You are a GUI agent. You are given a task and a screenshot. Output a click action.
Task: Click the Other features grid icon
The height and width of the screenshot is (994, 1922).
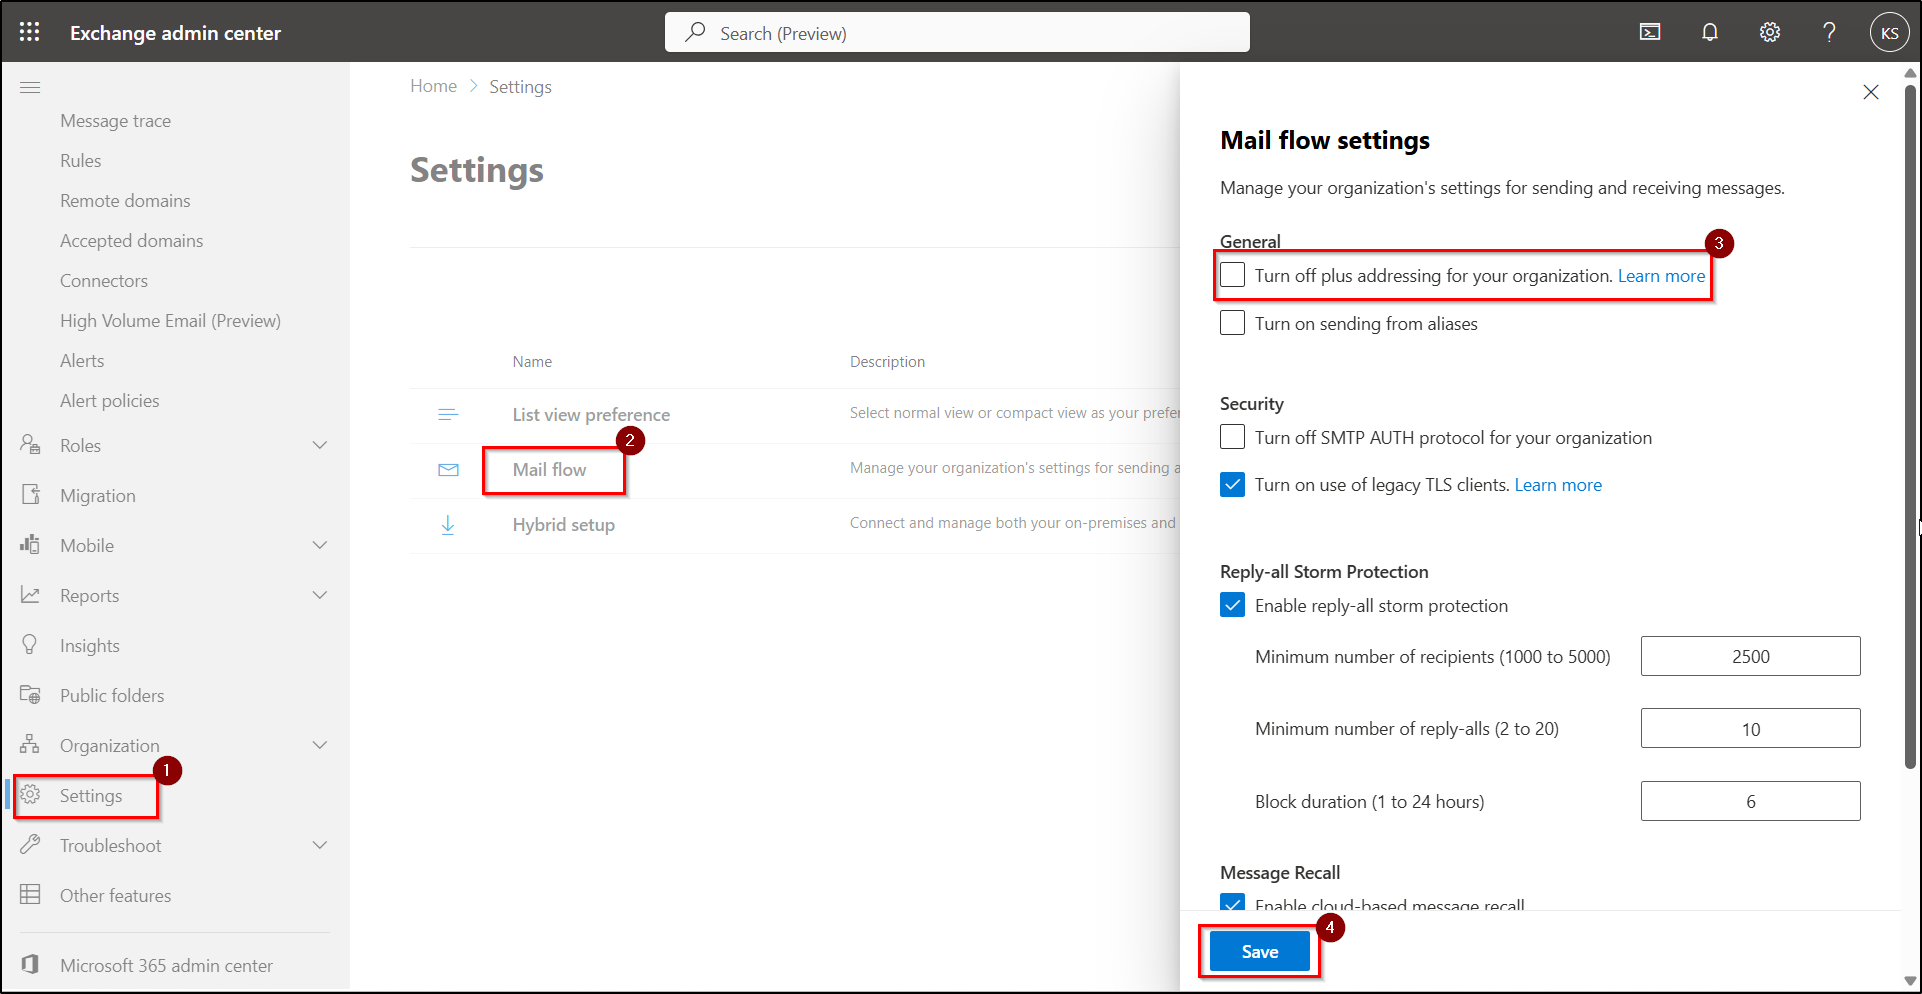coord(30,895)
